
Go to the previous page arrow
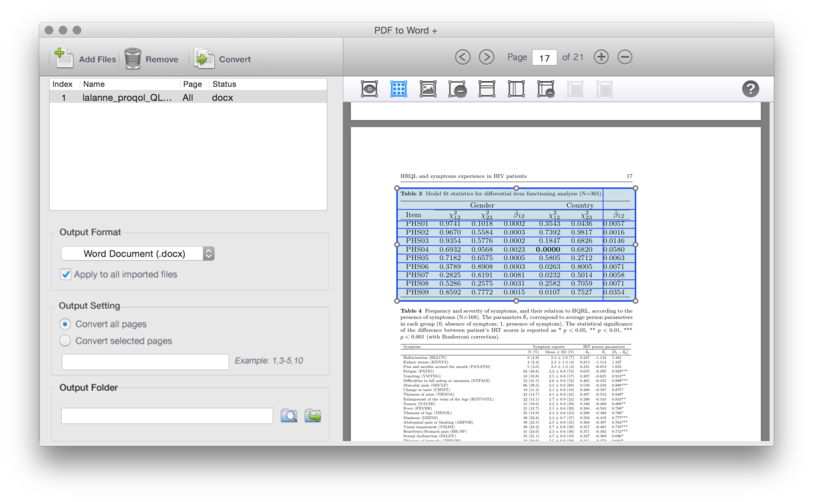pyautogui.click(x=462, y=57)
